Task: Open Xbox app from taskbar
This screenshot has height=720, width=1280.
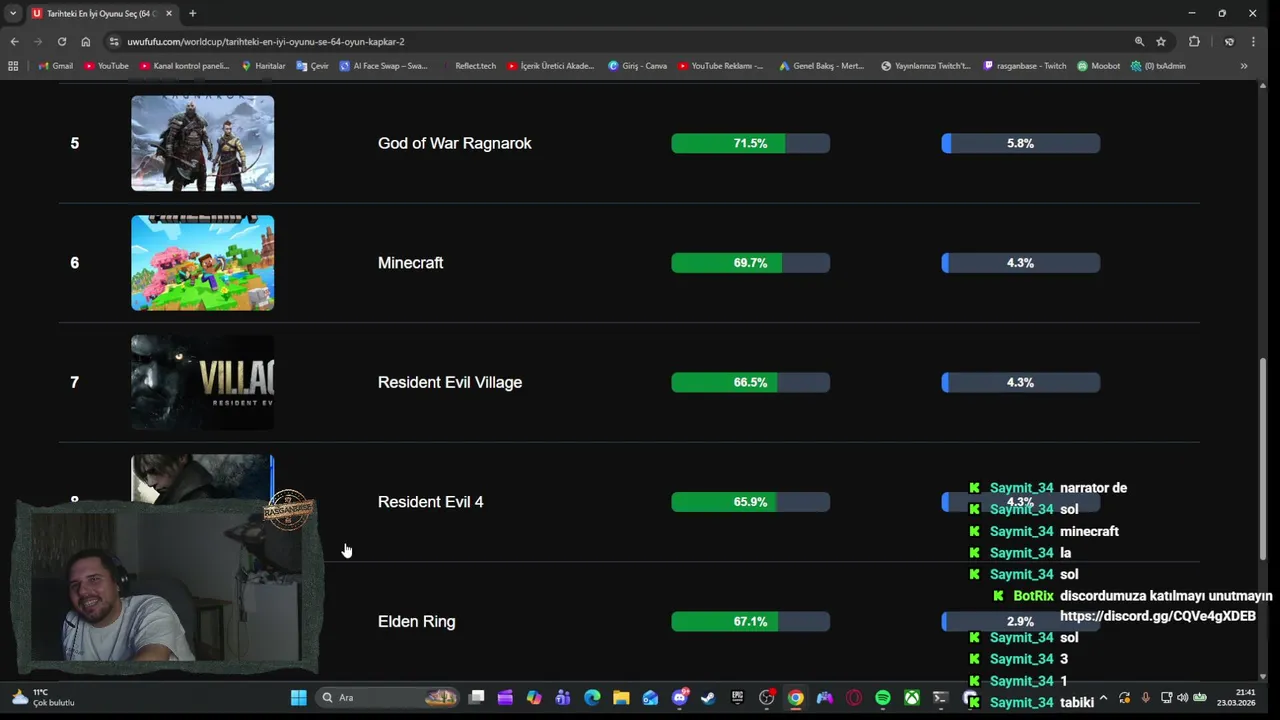Action: (912, 697)
